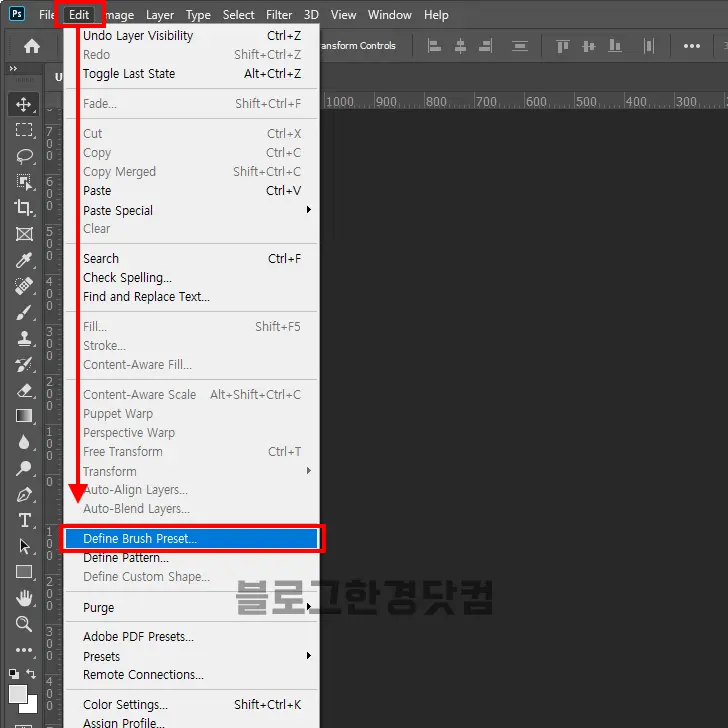This screenshot has height=728, width=728.
Task: Select the Brush tool
Action: tap(24, 312)
